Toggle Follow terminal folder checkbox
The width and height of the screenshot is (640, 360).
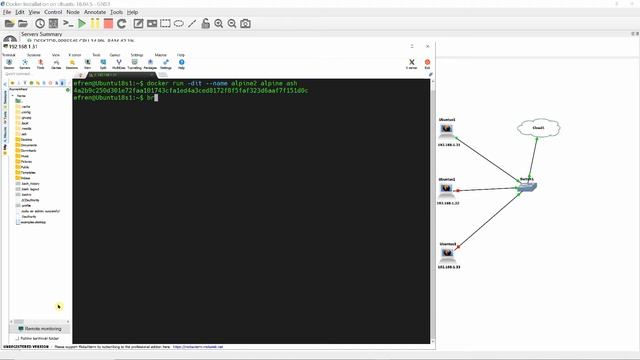(18, 338)
